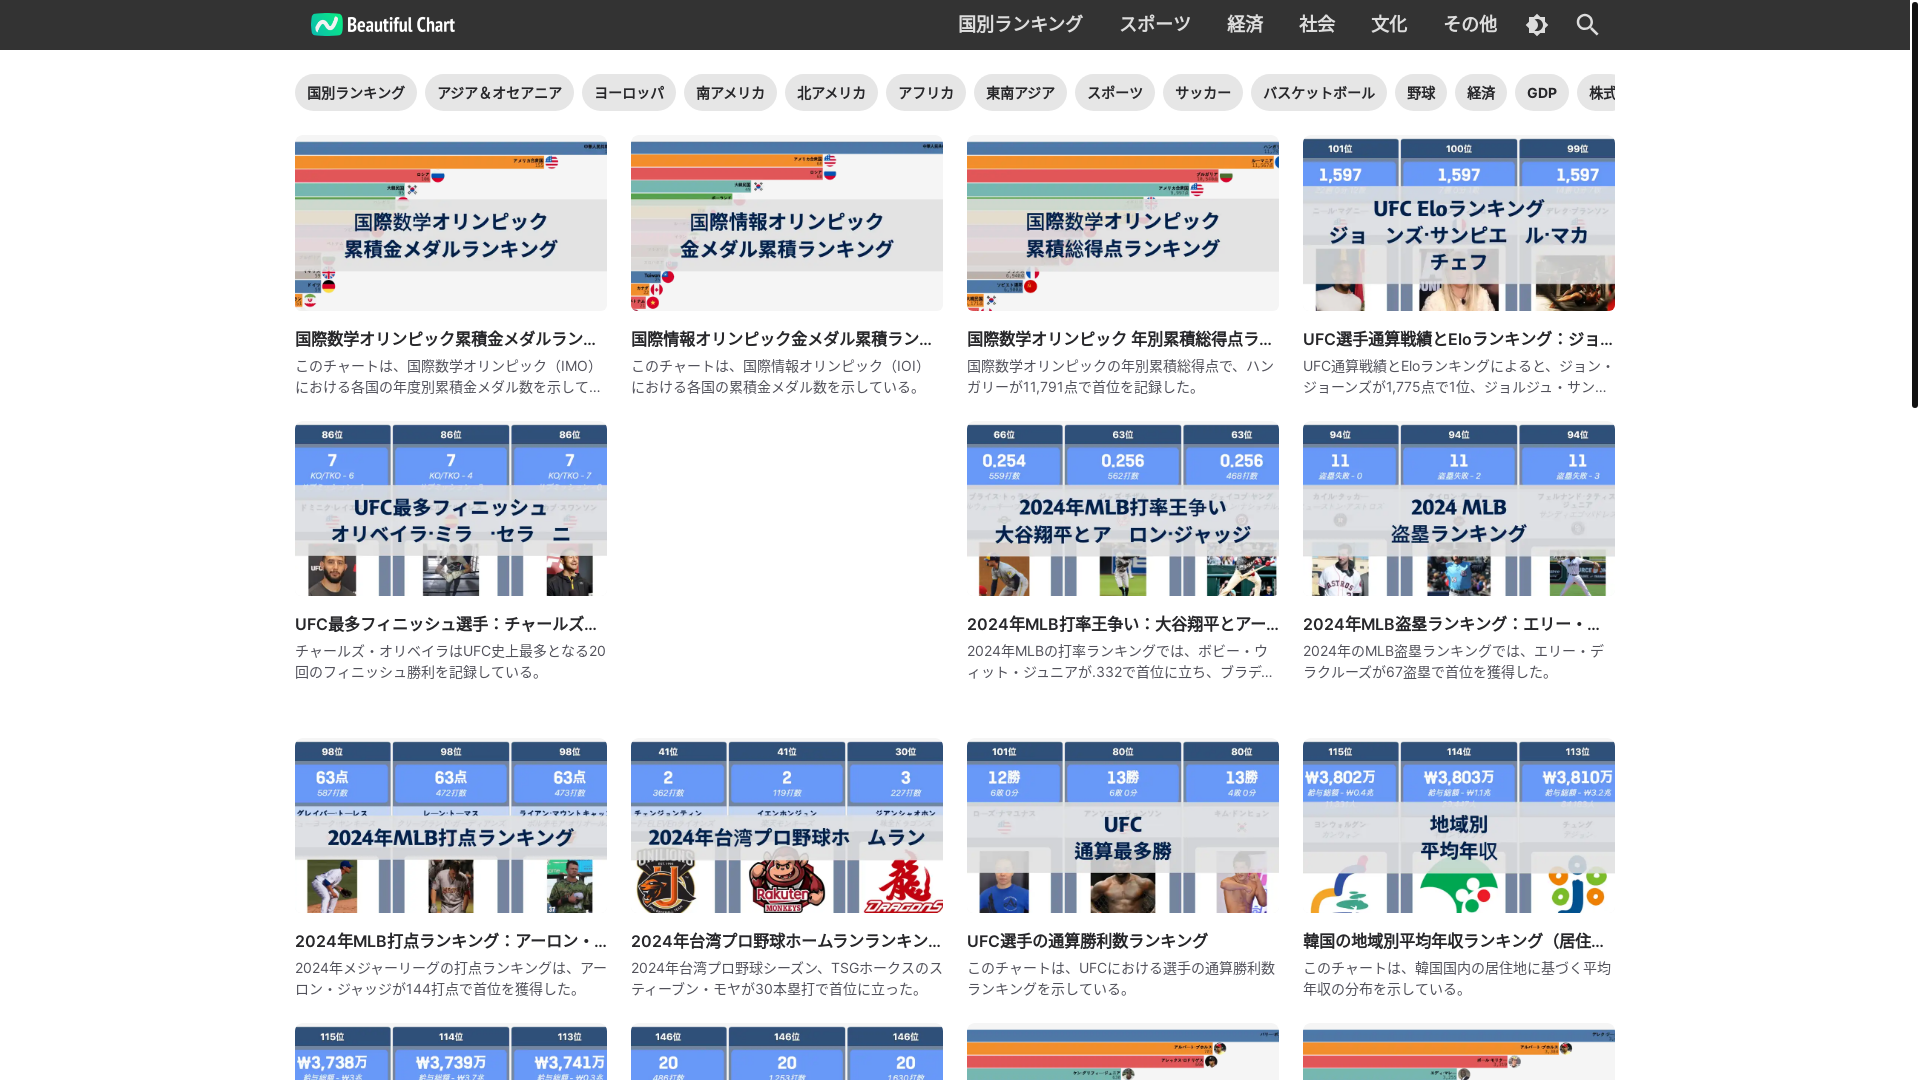The height and width of the screenshot is (1080, 1920).
Task: Click title 韓国の地域別平均年収ランキング link
Action: tap(1454, 941)
